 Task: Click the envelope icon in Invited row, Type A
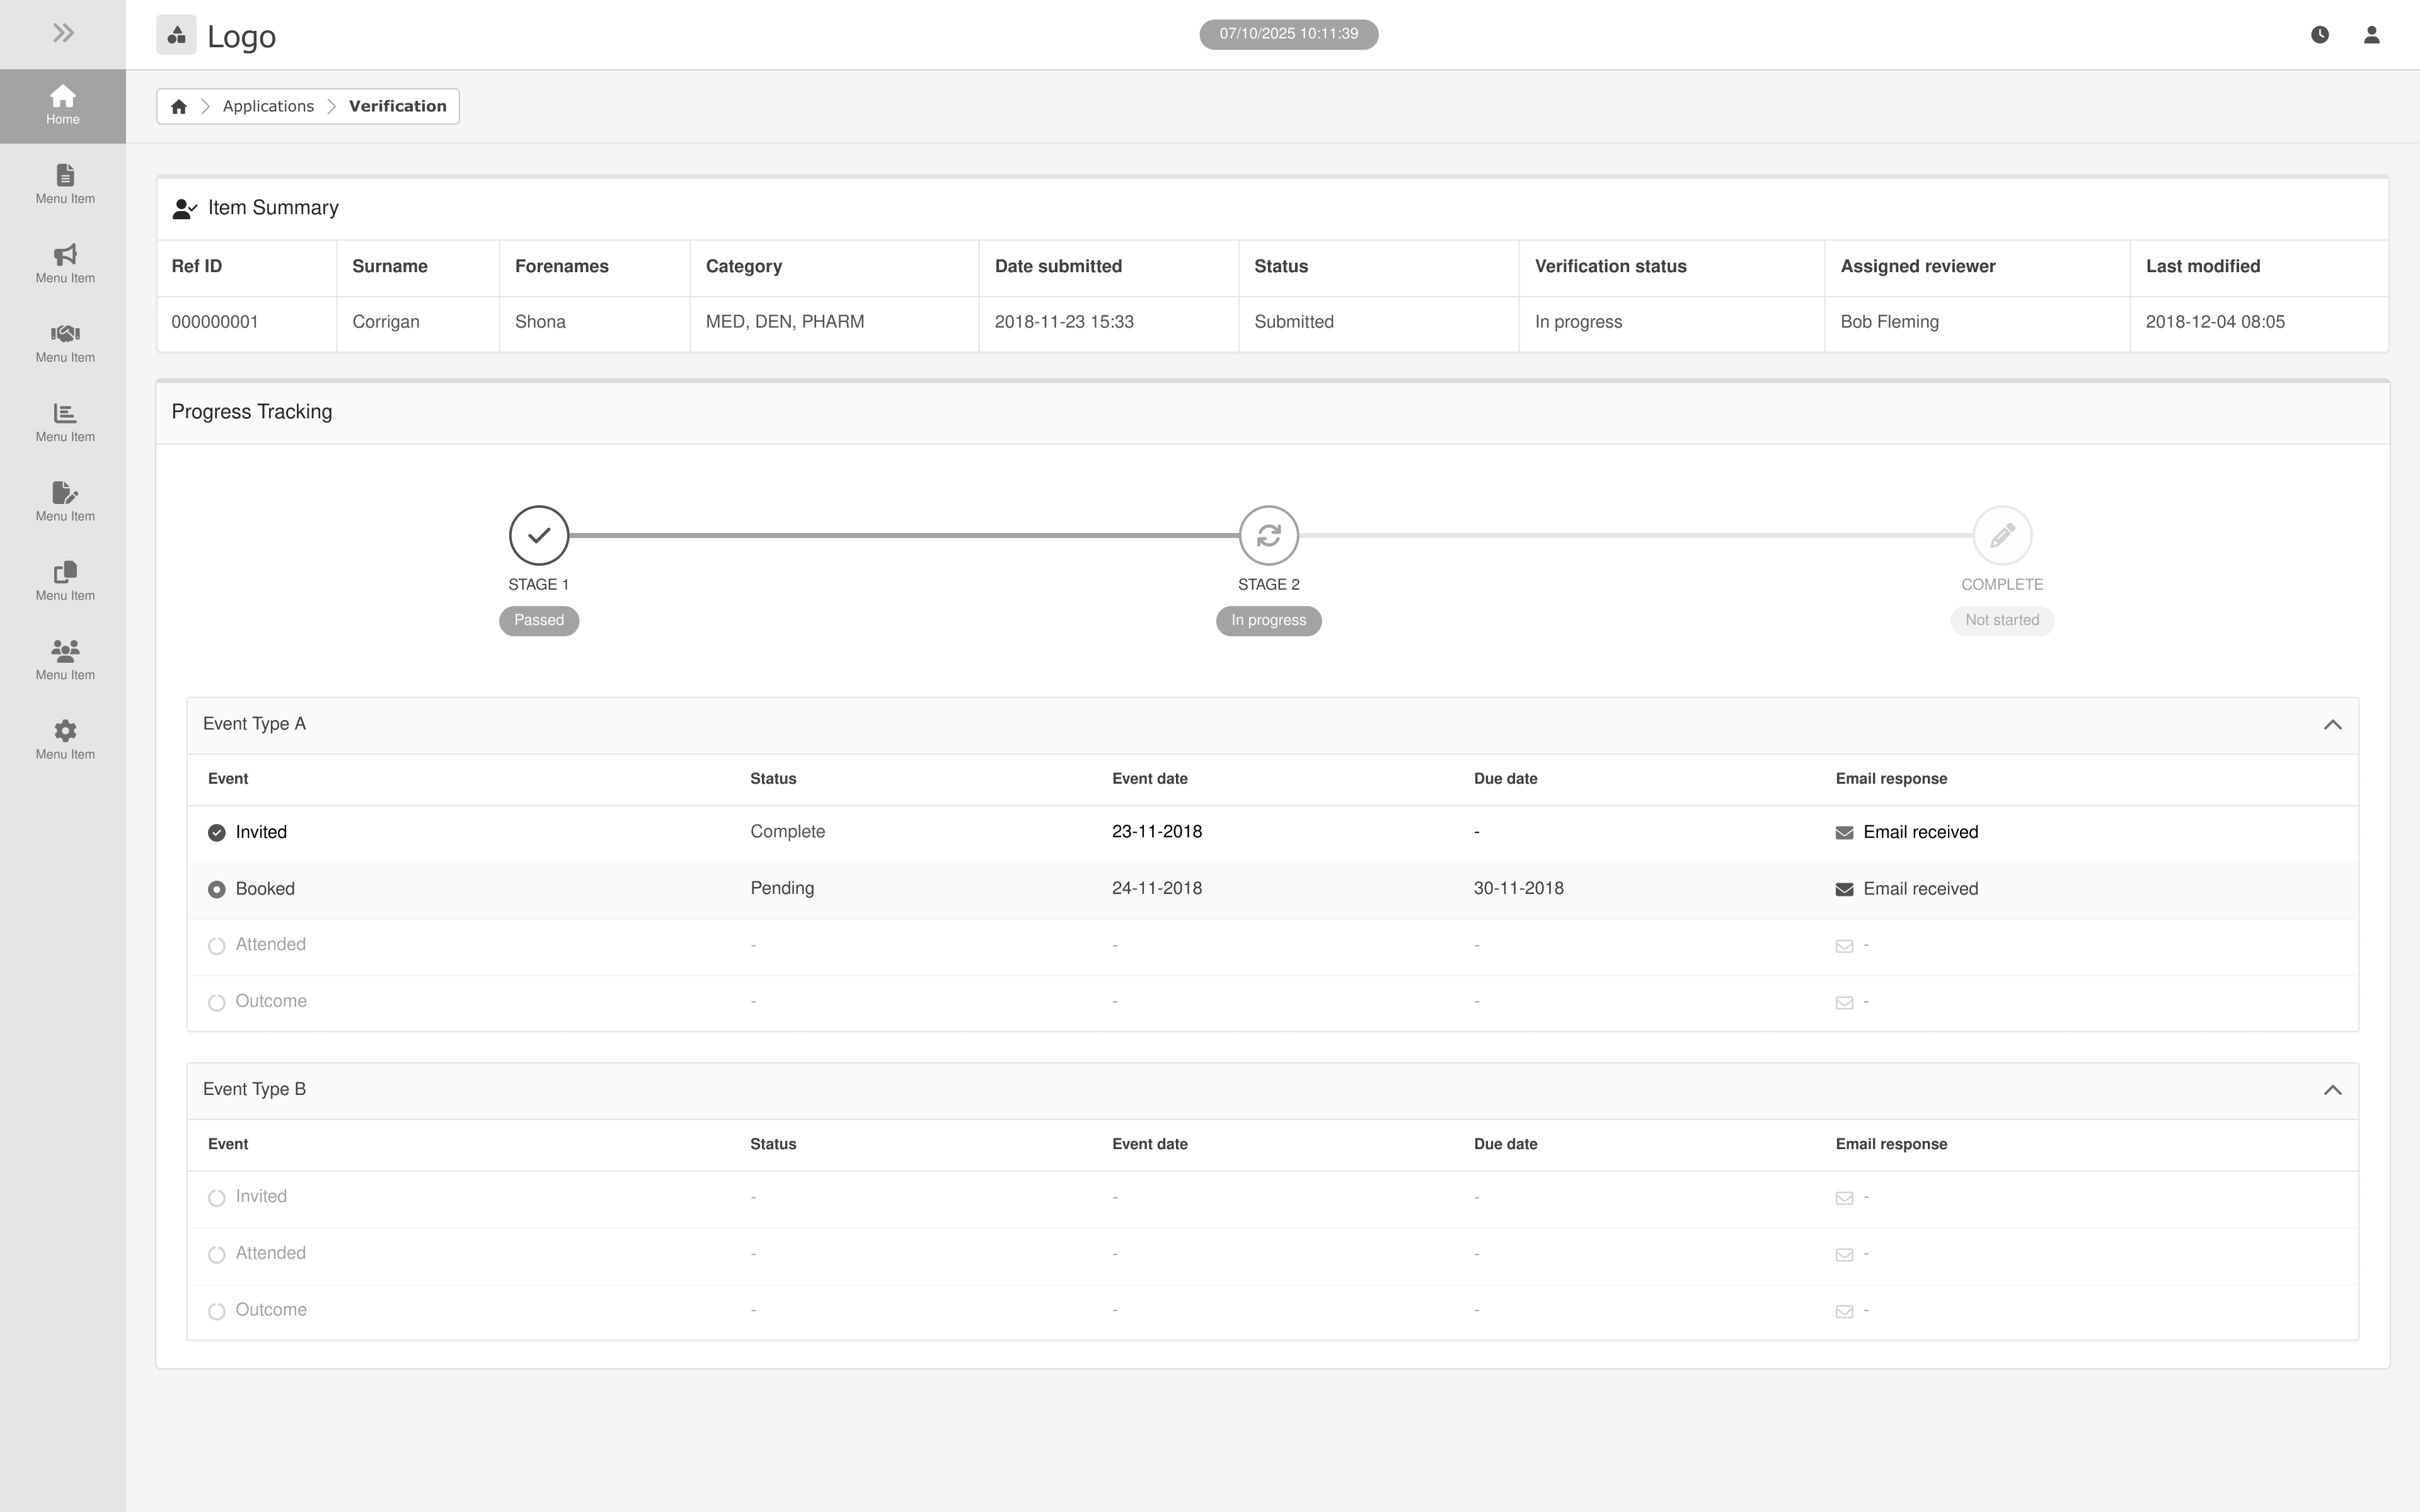[1844, 833]
